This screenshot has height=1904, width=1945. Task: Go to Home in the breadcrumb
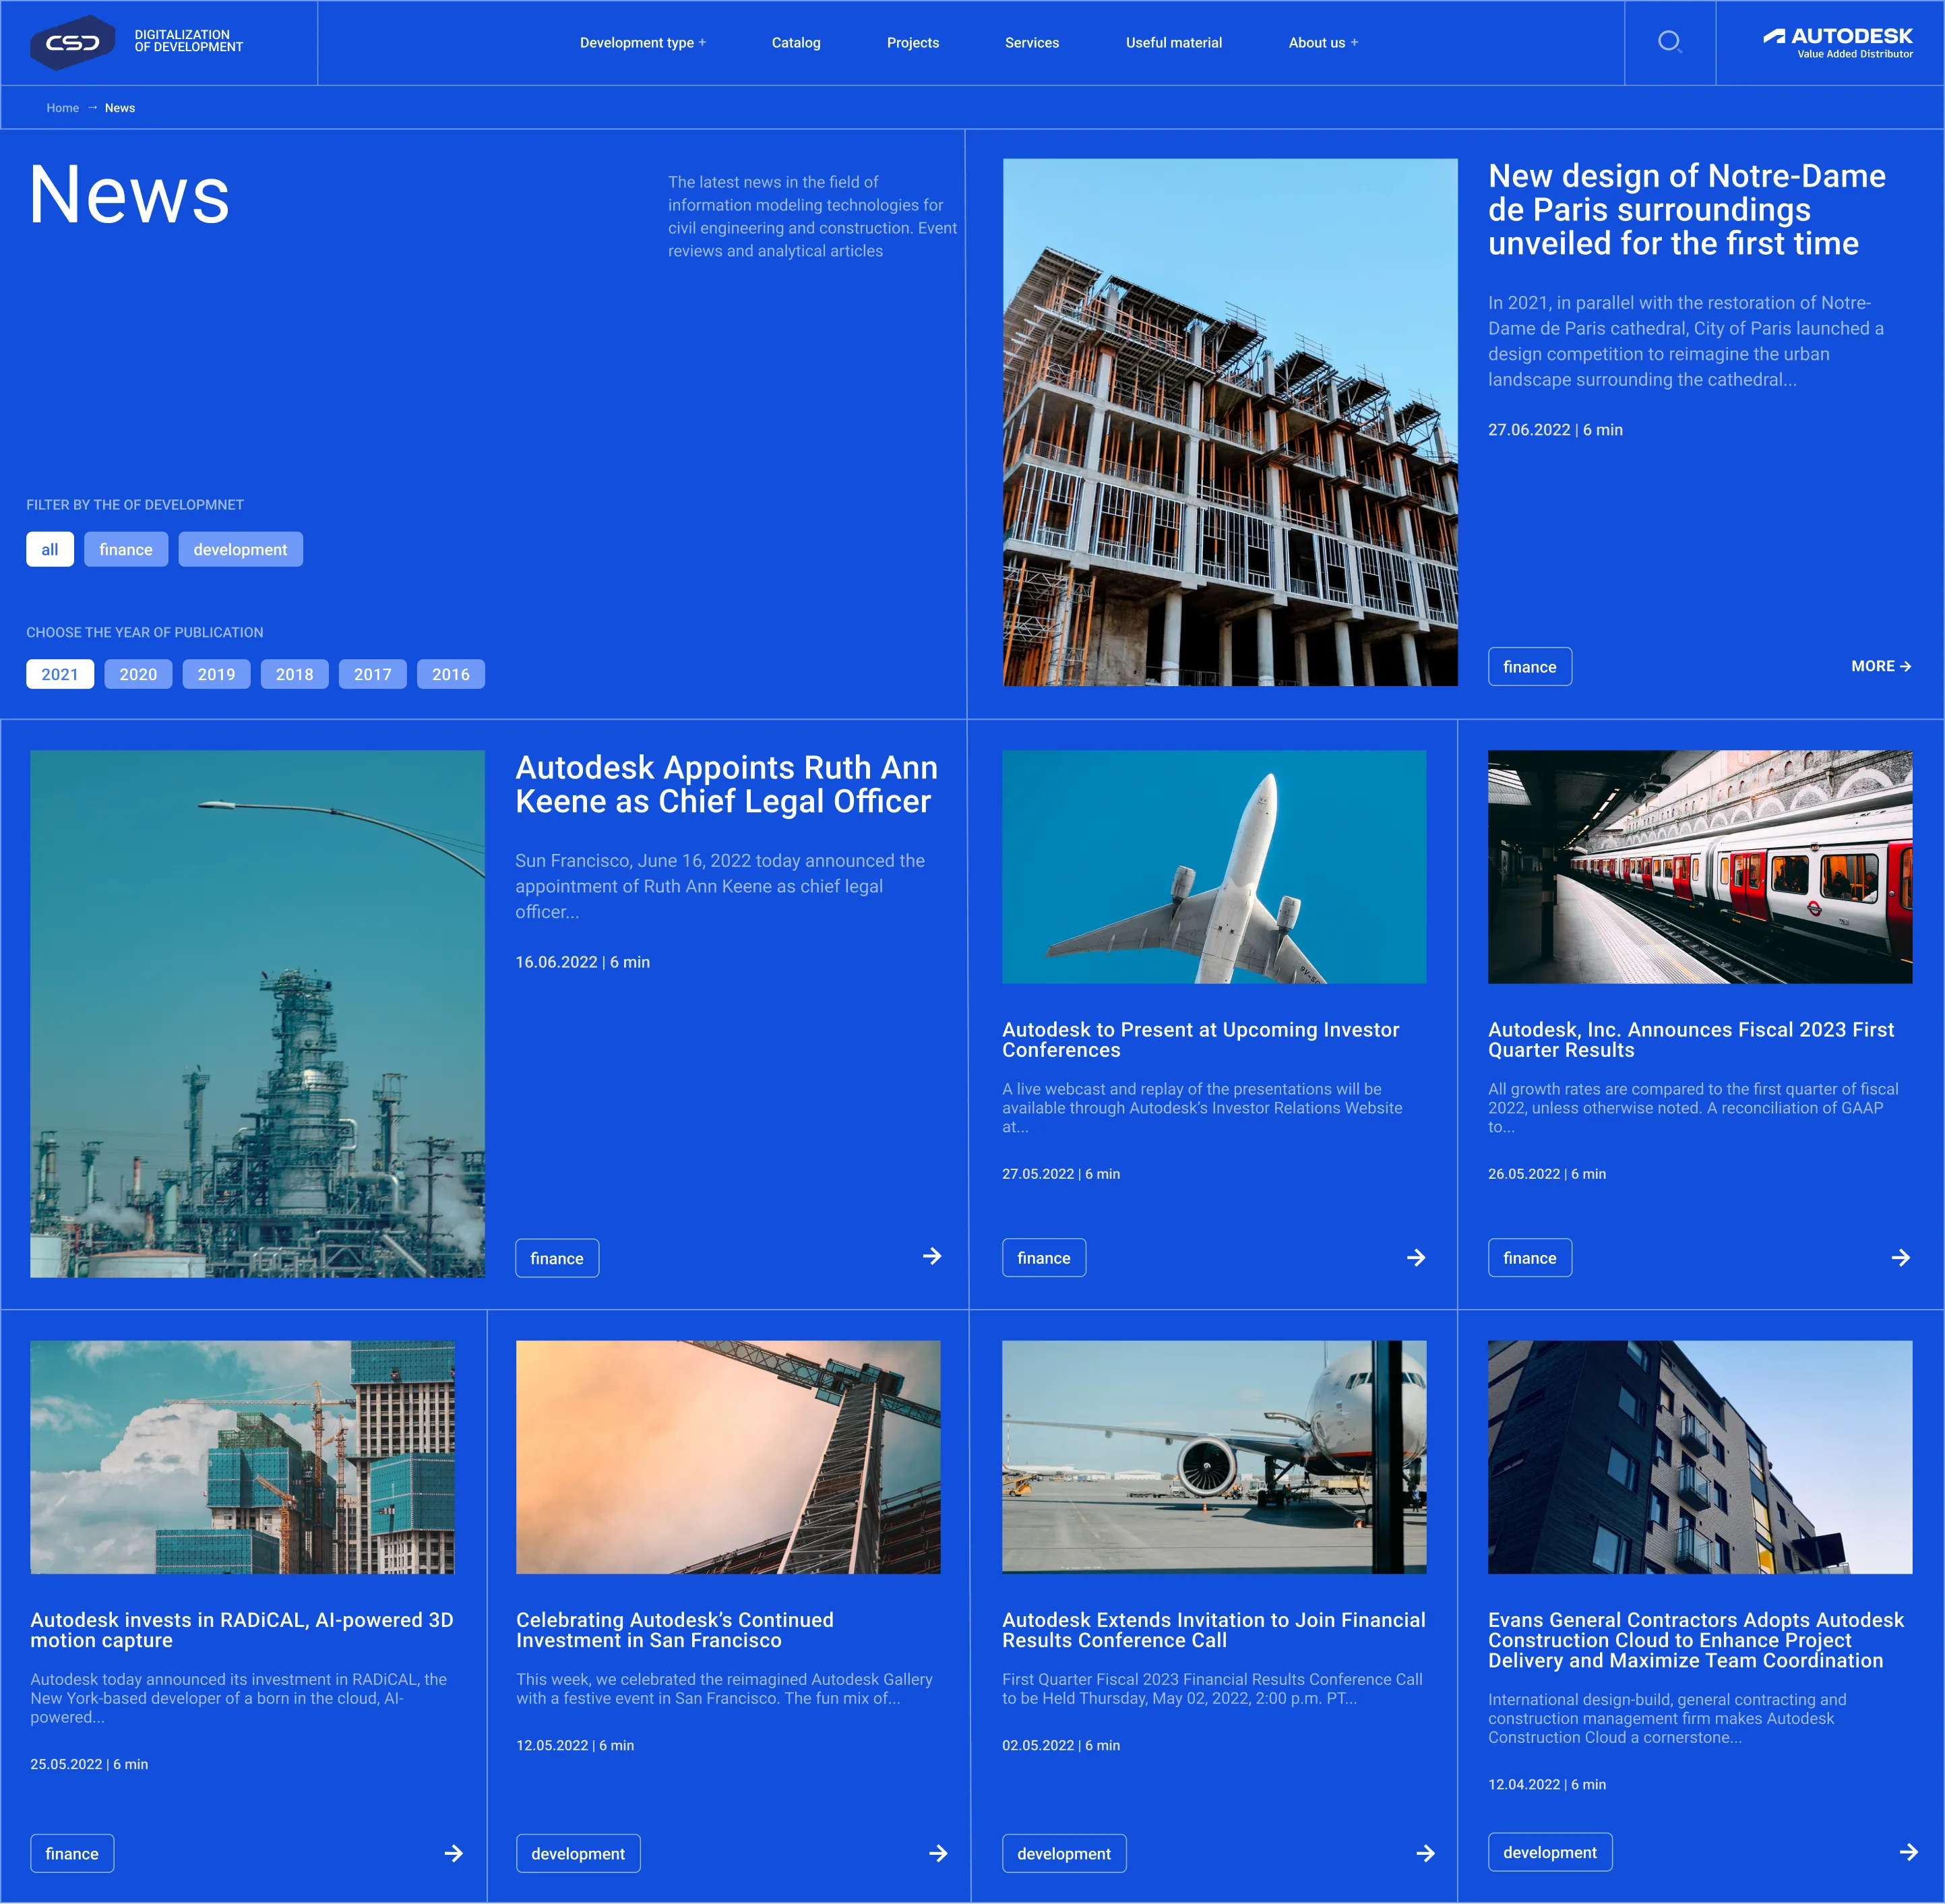[63, 108]
